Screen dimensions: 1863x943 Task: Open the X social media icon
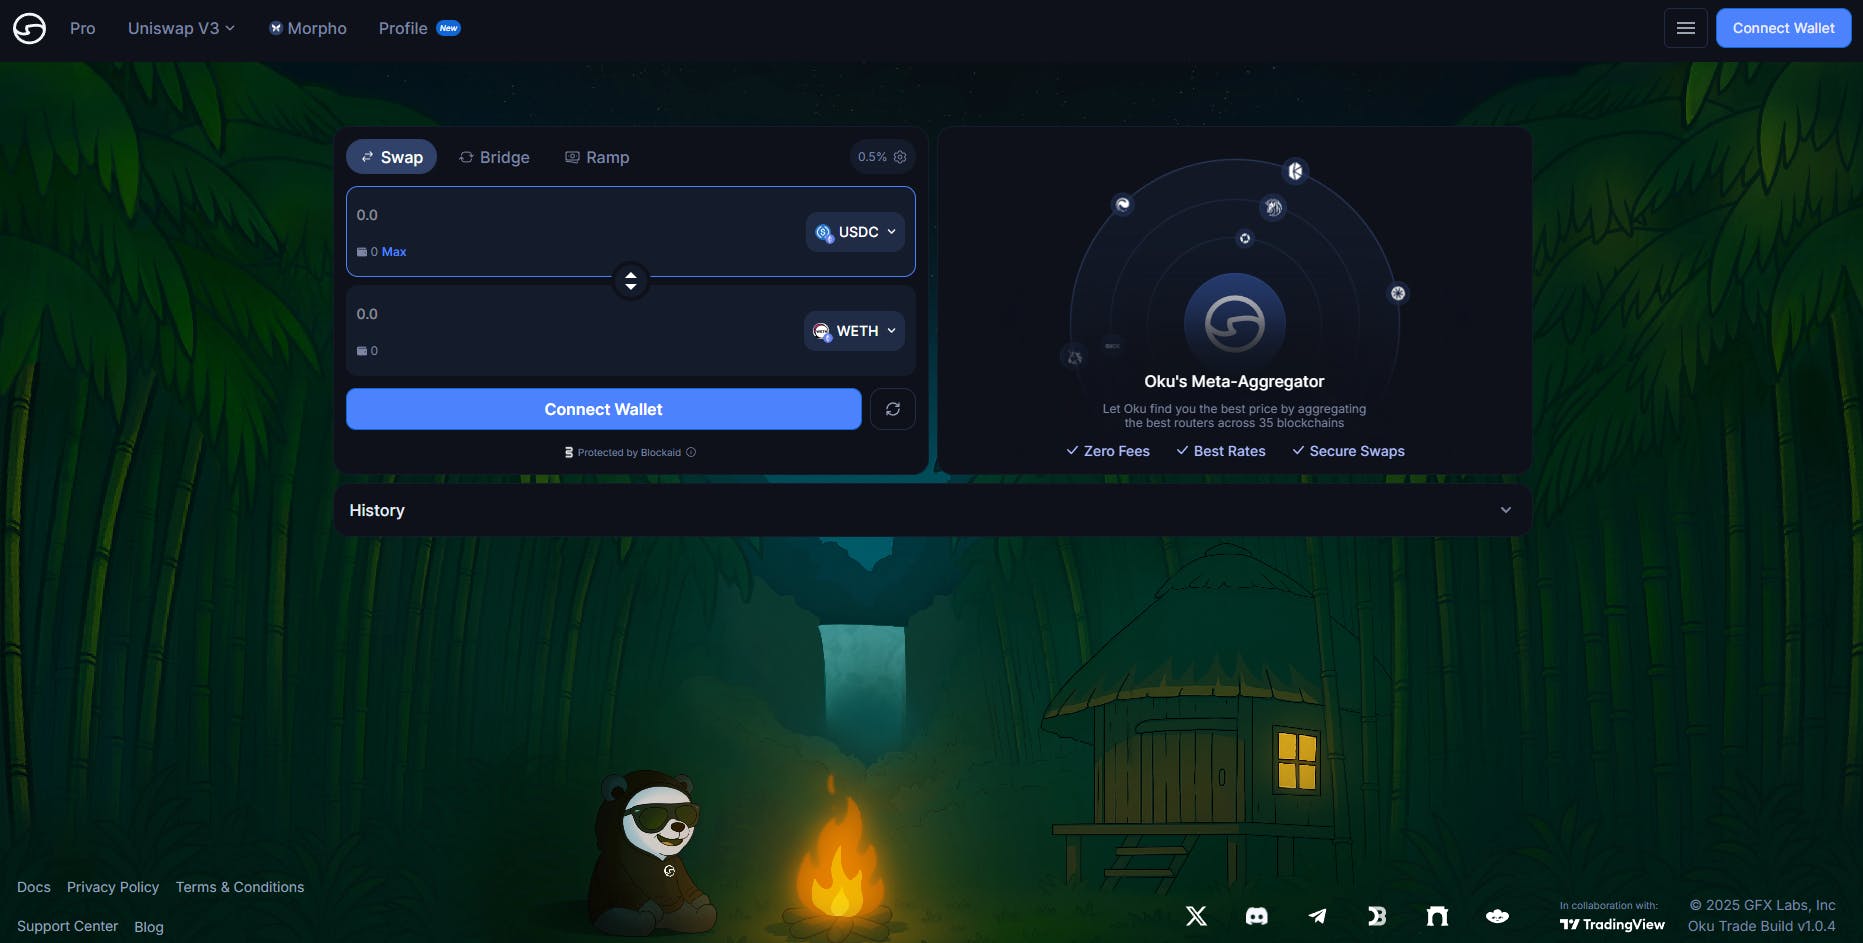1196,915
